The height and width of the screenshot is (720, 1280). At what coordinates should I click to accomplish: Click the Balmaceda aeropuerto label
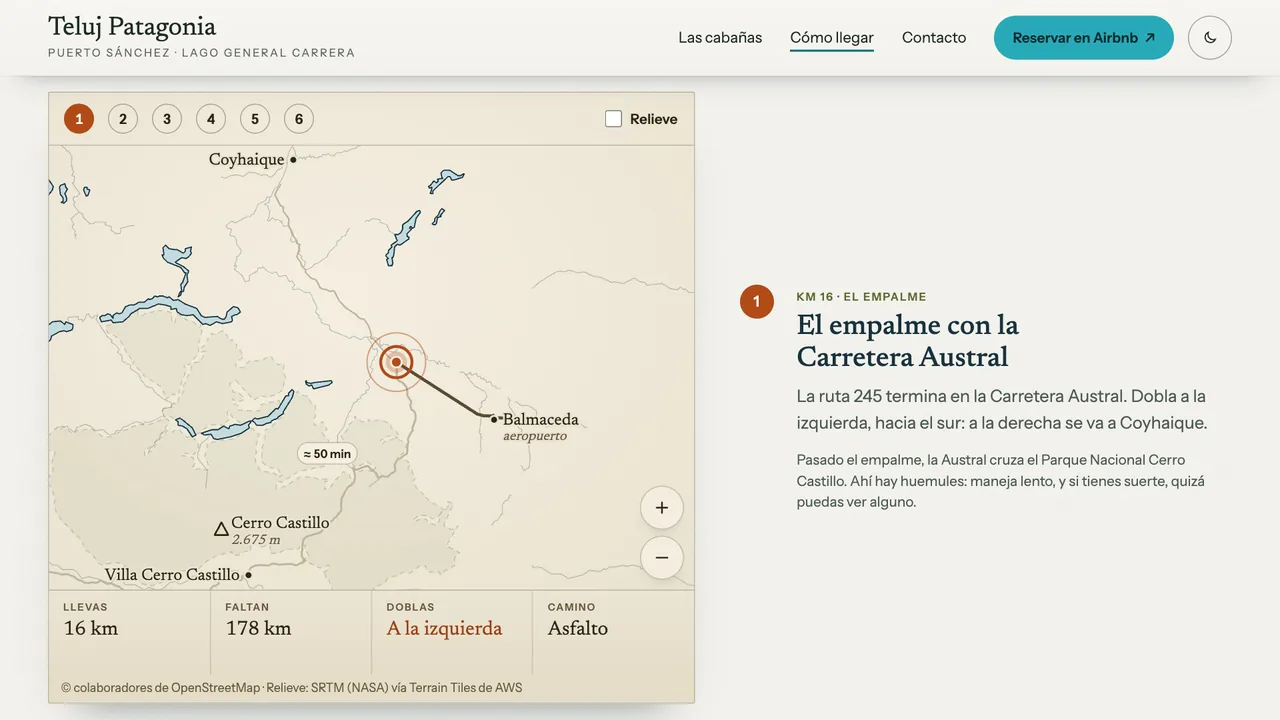point(540,427)
